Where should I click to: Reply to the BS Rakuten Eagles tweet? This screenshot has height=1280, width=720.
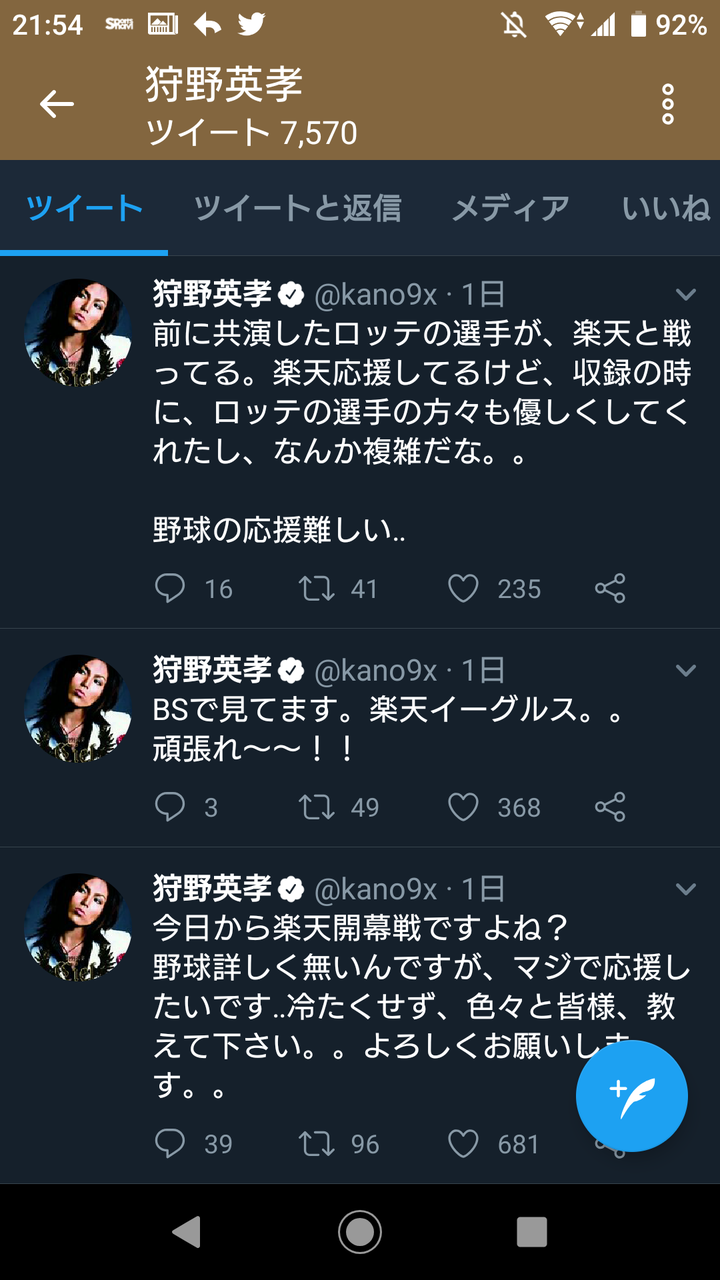171,807
